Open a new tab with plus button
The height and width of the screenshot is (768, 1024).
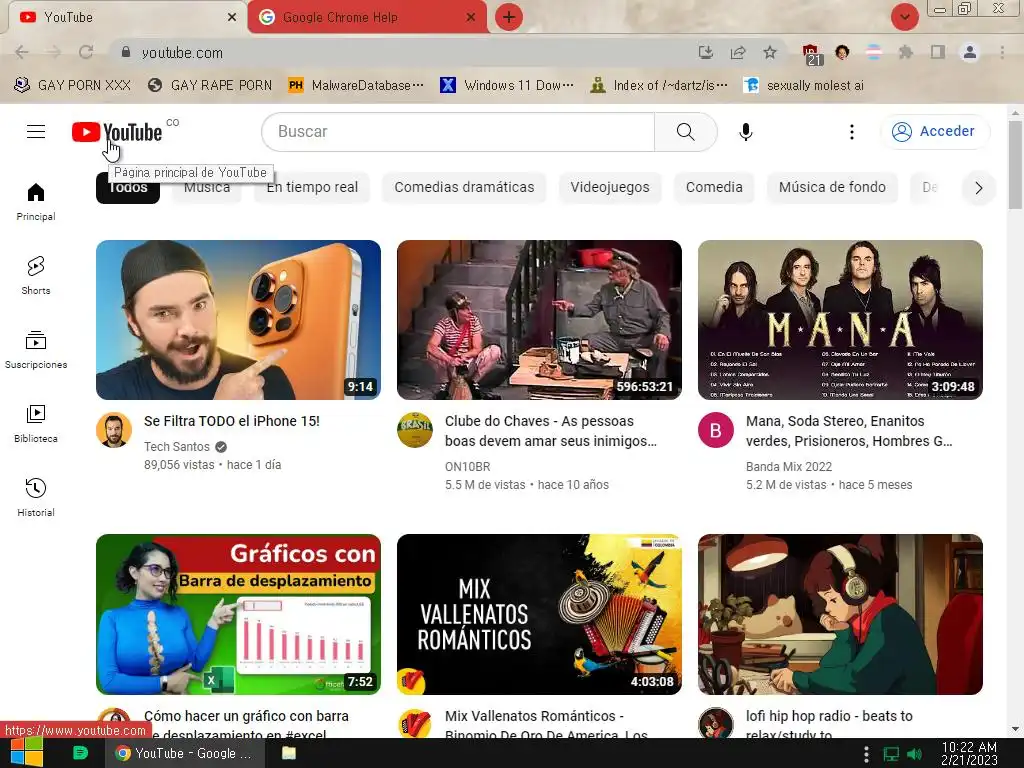(509, 17)
